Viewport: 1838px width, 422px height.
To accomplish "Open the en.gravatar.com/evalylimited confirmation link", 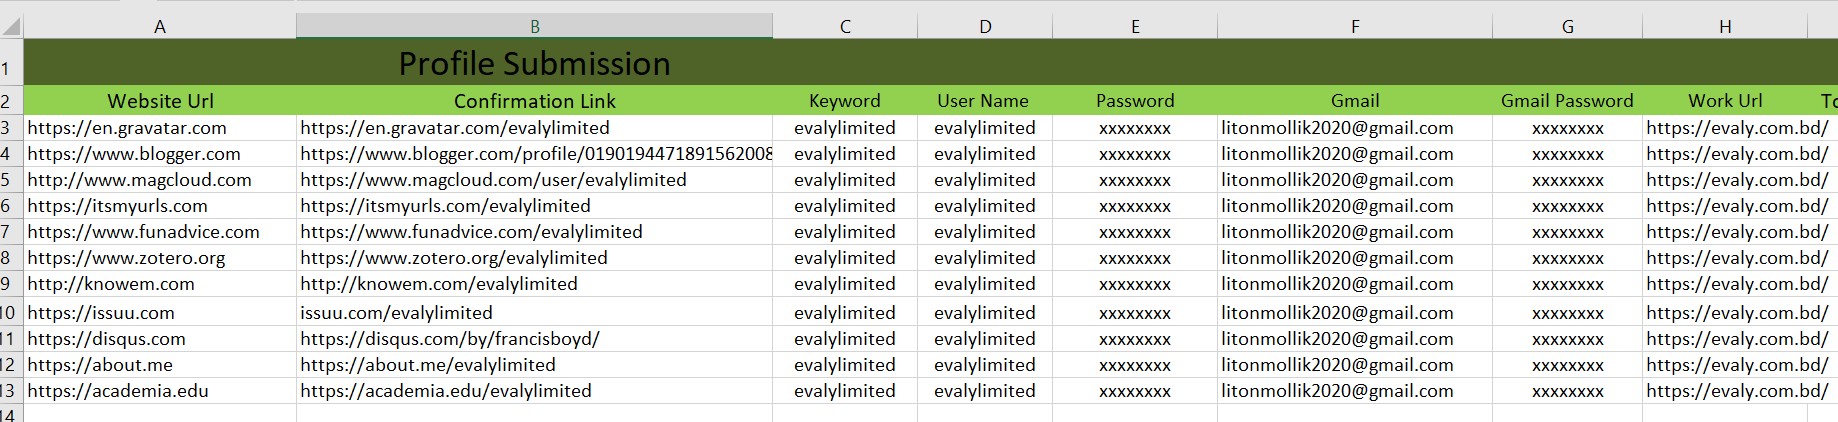I will pos(455,128).
